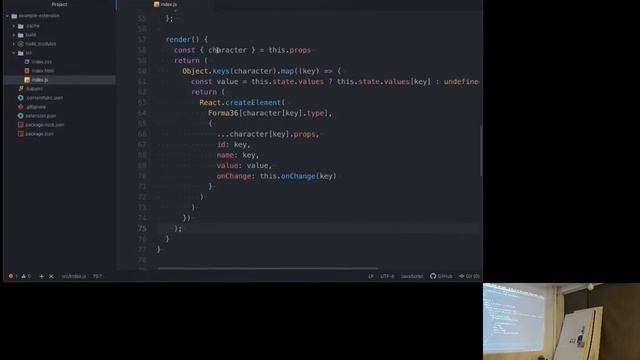The image size is (640, 360).
Task: Click the yellow index.js icon in project tree
Action: tap(27, 80)
